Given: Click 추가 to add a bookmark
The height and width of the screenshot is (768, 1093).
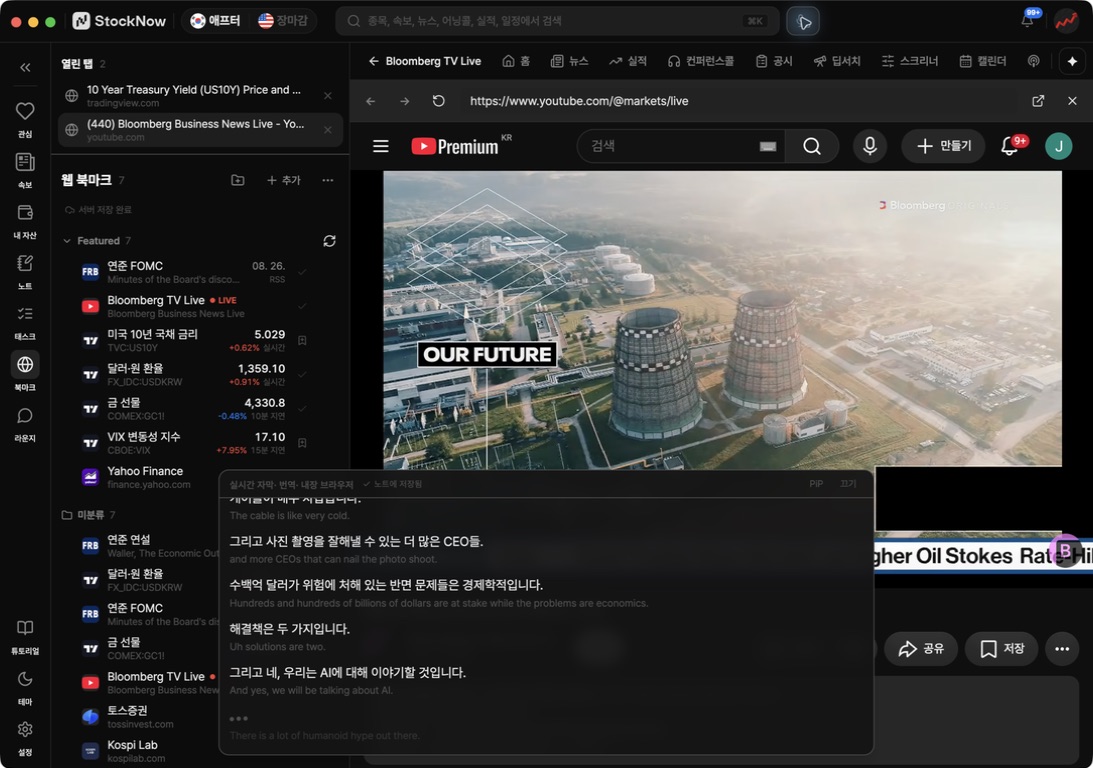Looking at the screenshot, I should 284,181.
